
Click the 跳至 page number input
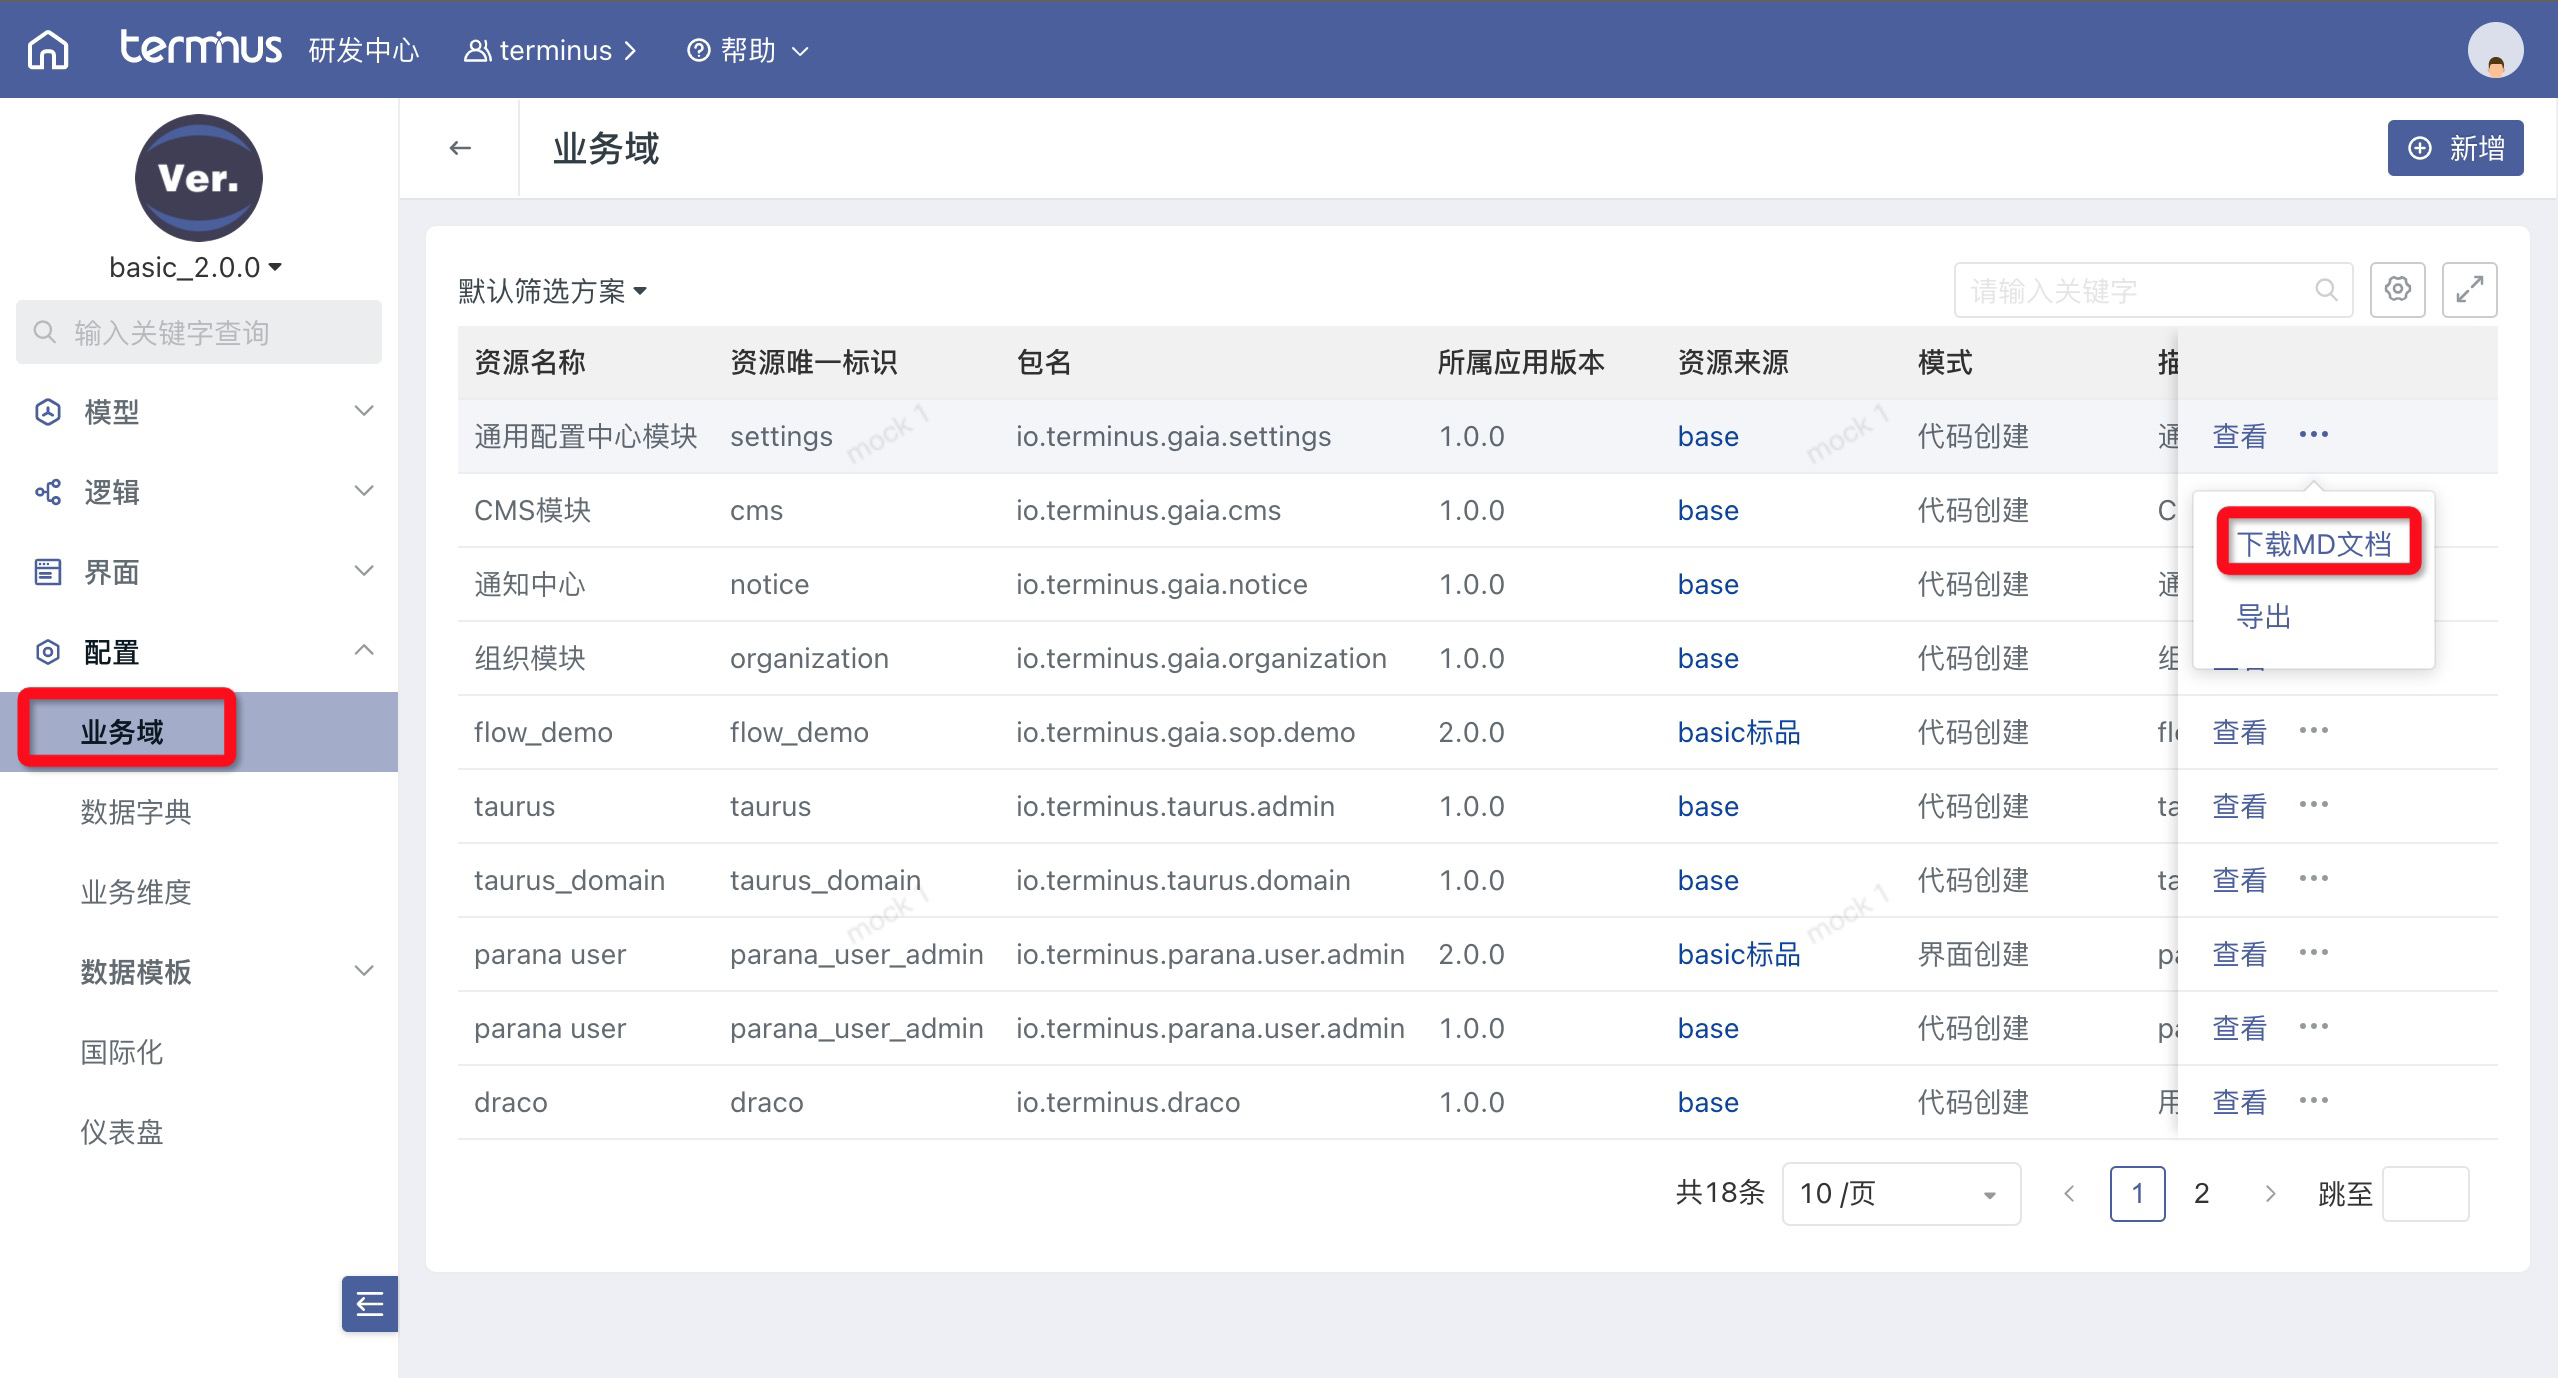2425,1193
